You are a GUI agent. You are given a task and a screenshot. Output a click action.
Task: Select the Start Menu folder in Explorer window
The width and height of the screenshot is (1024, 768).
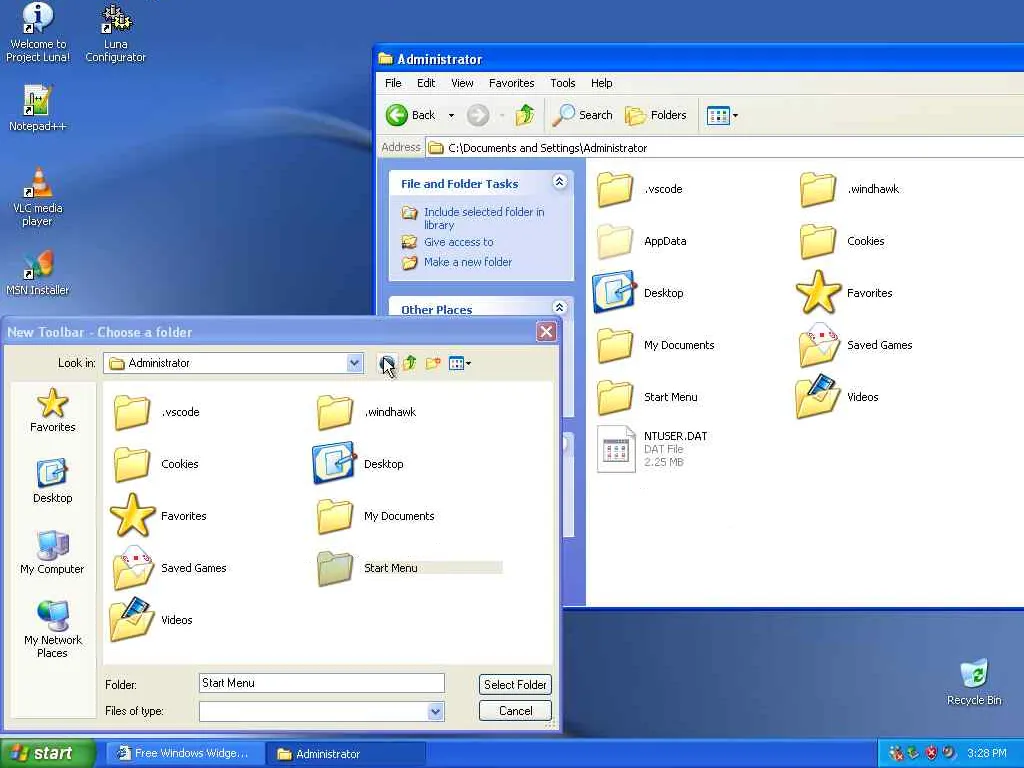point(647,397)
